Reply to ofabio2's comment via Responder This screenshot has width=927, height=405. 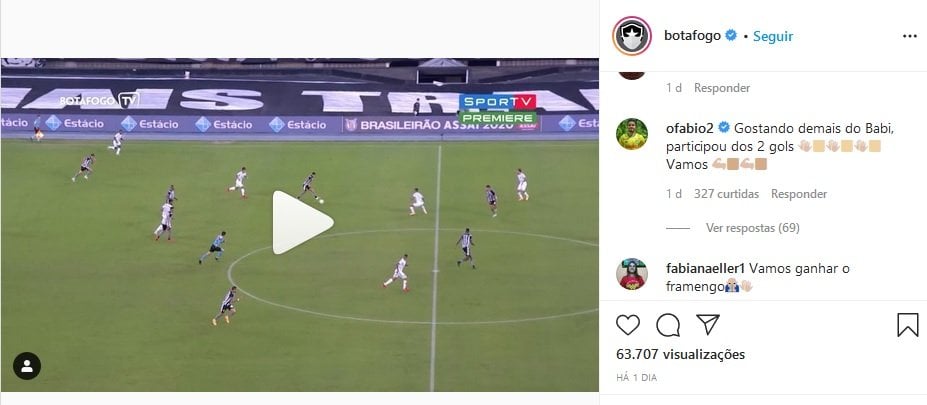pyautogui.click(x=799, y=194)
